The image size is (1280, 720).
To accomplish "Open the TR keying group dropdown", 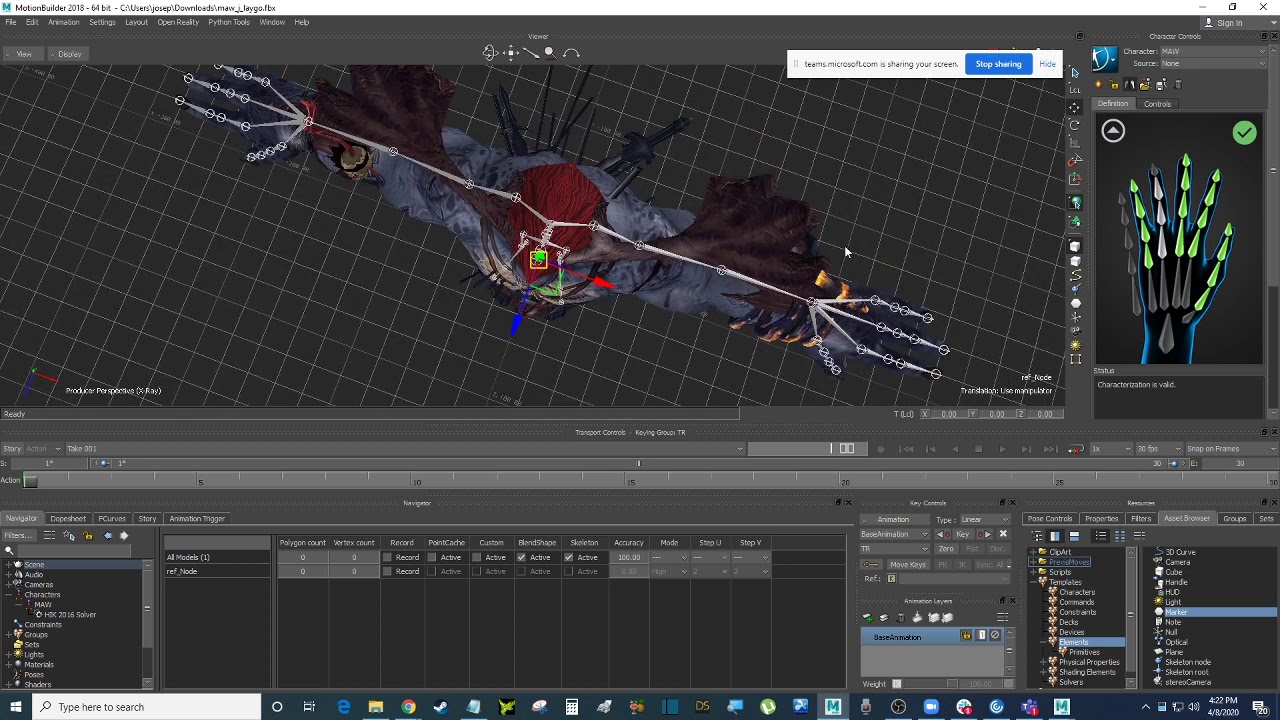I will coord(895,549).
